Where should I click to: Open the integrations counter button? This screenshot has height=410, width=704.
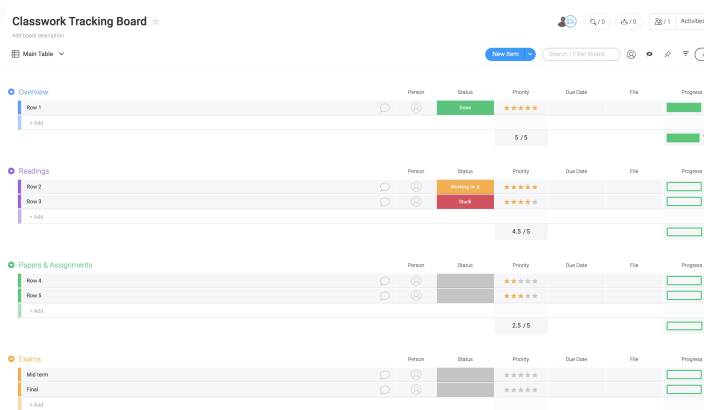point(597,22)
